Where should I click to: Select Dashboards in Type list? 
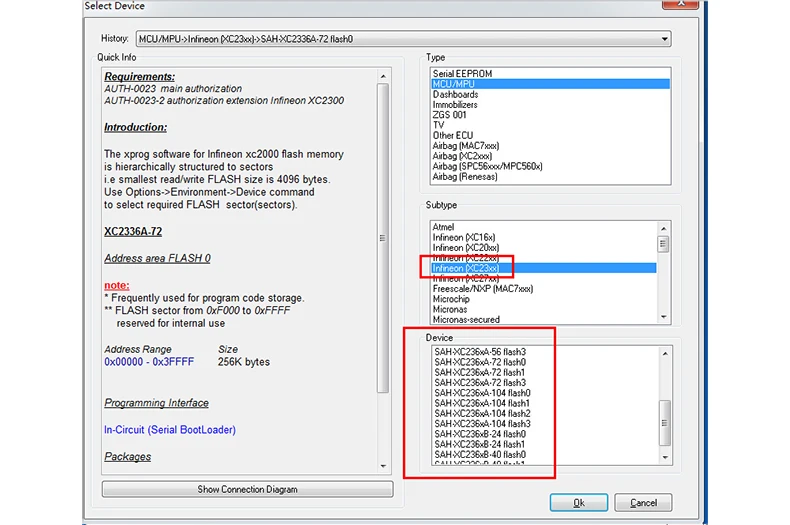[x=550, y=94]
